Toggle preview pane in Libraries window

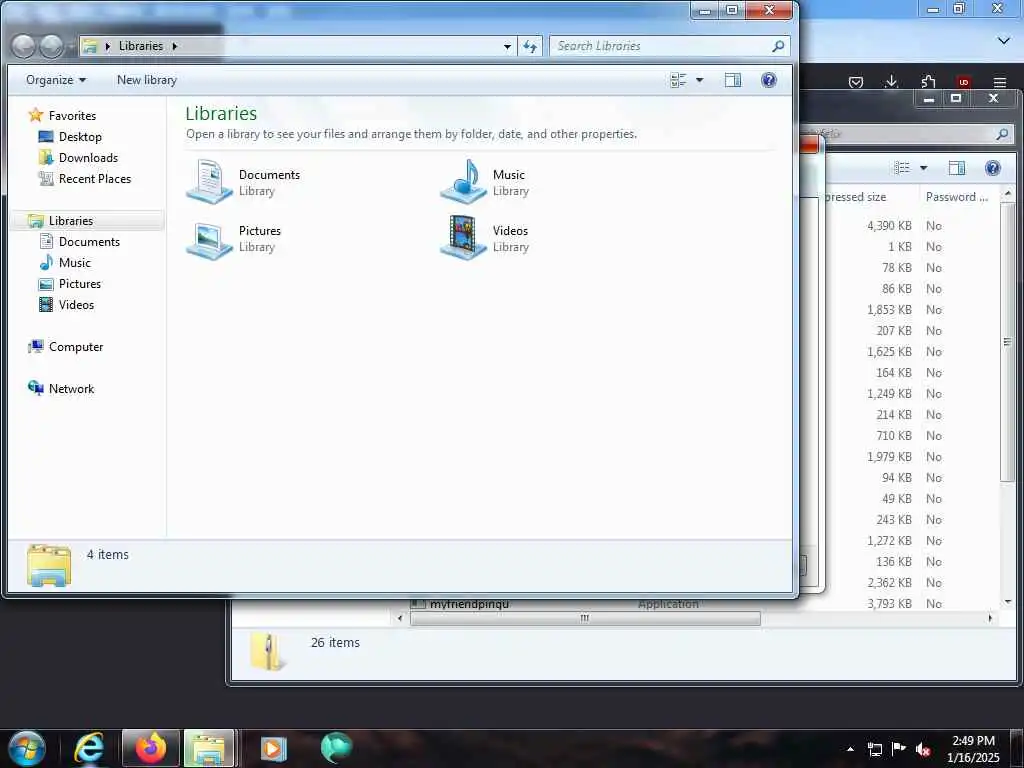pyautogui.click(x=733, y=80)
